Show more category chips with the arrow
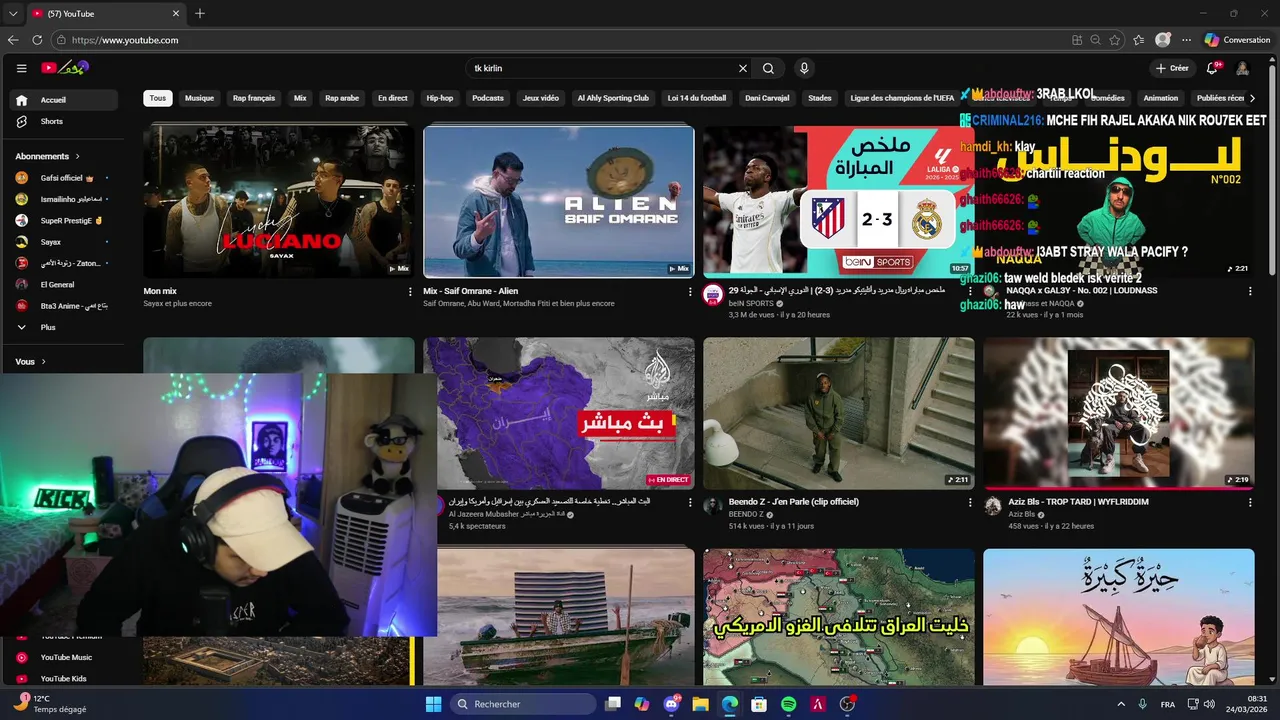Screen dimensions: 1280x720 pos(1252,98)
